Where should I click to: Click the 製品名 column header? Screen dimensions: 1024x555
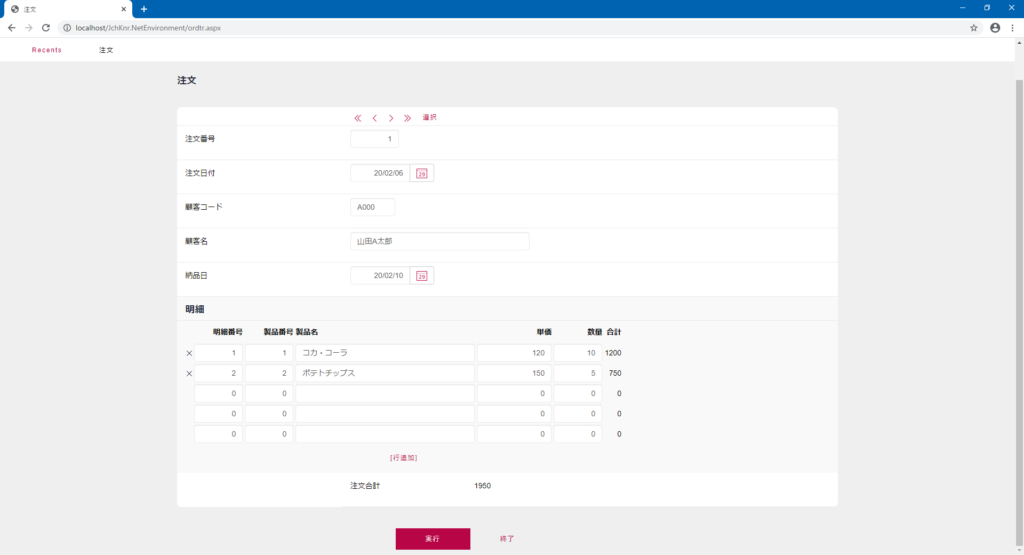pyautogui.click(x=307, y=332)
